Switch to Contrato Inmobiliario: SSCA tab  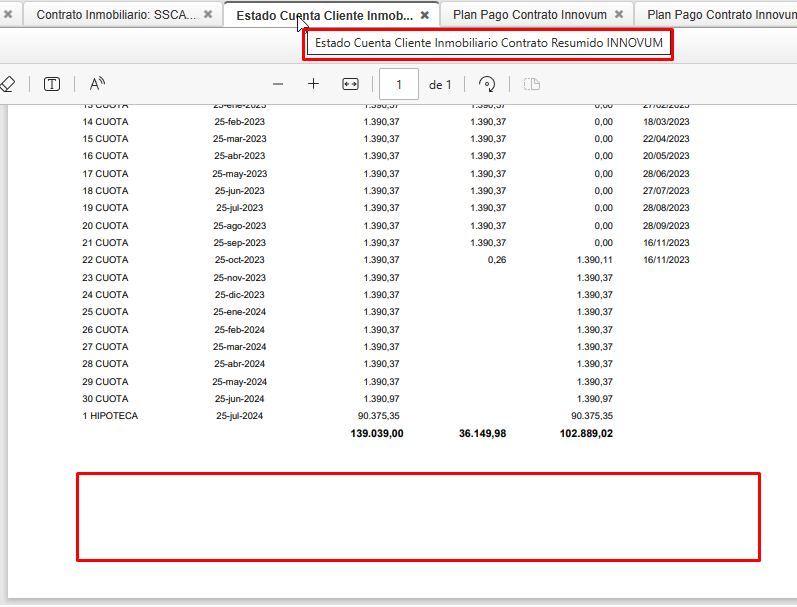point(115,15)
